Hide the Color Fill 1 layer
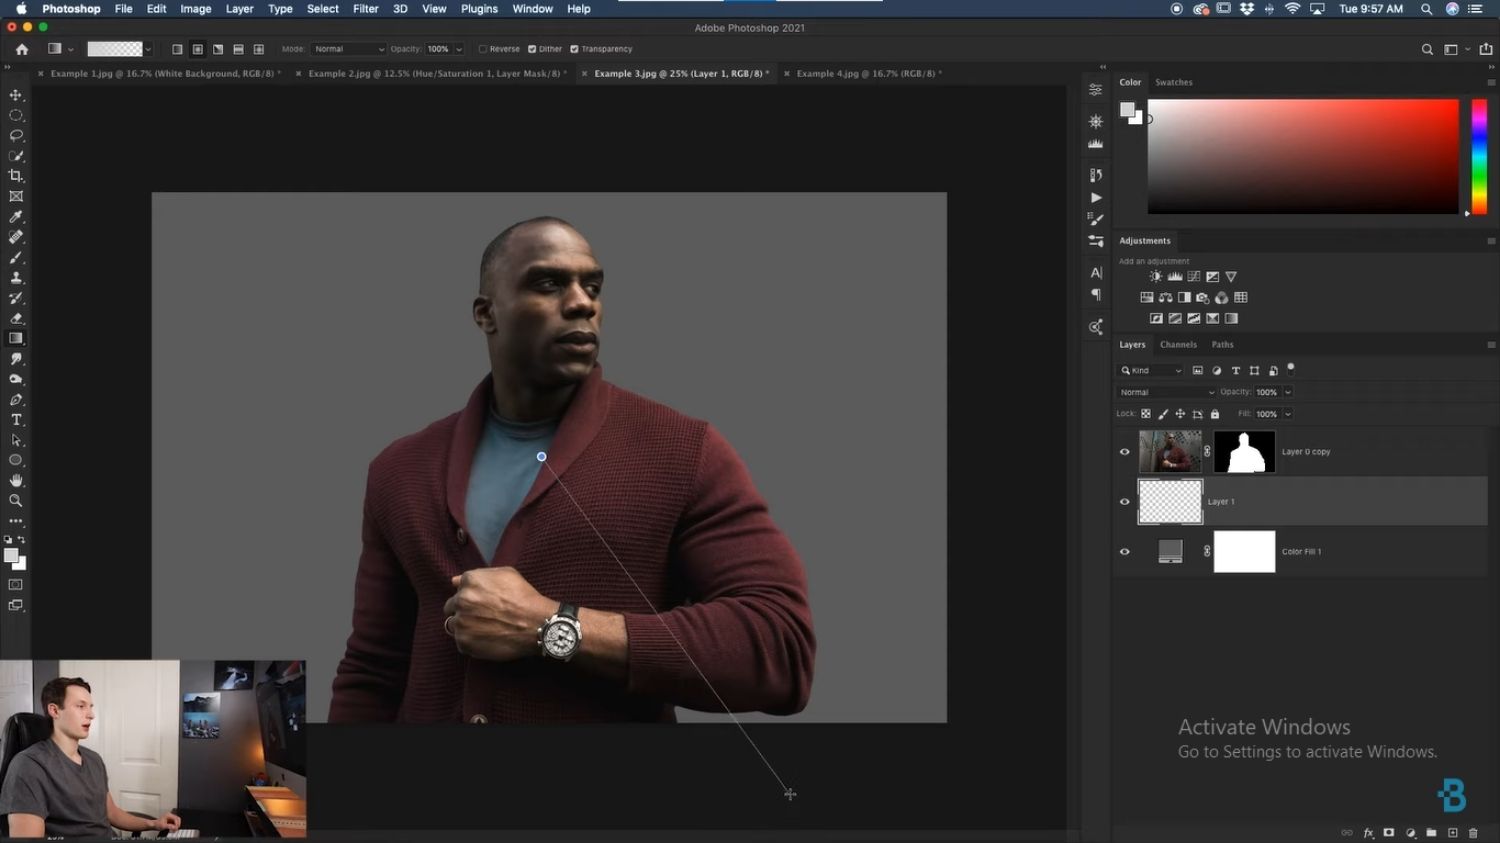 pos(1124,551)
